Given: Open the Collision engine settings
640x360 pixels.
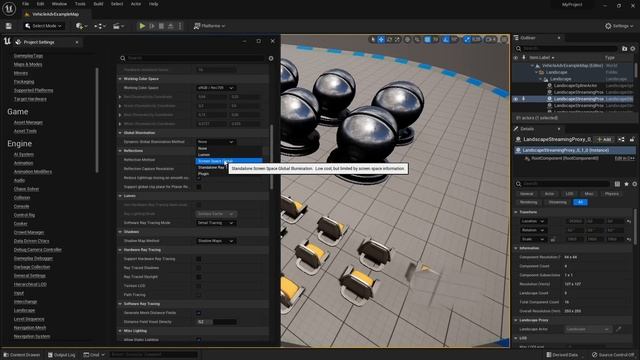Looking at the screenshot, I should [x=22, y=198].
